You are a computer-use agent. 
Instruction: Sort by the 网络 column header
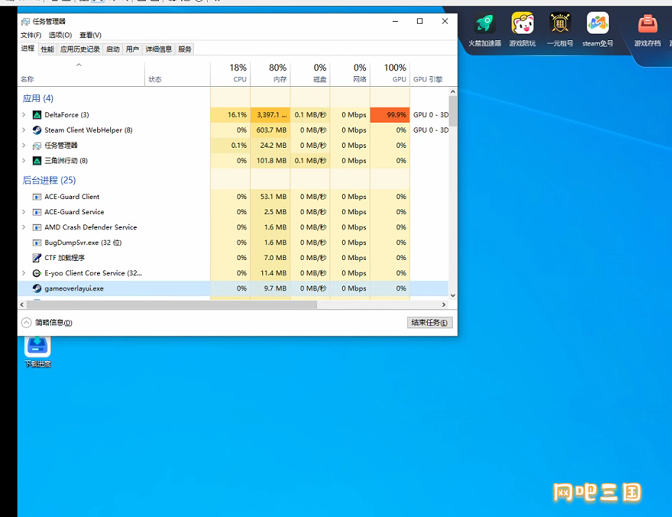(350, 73)
